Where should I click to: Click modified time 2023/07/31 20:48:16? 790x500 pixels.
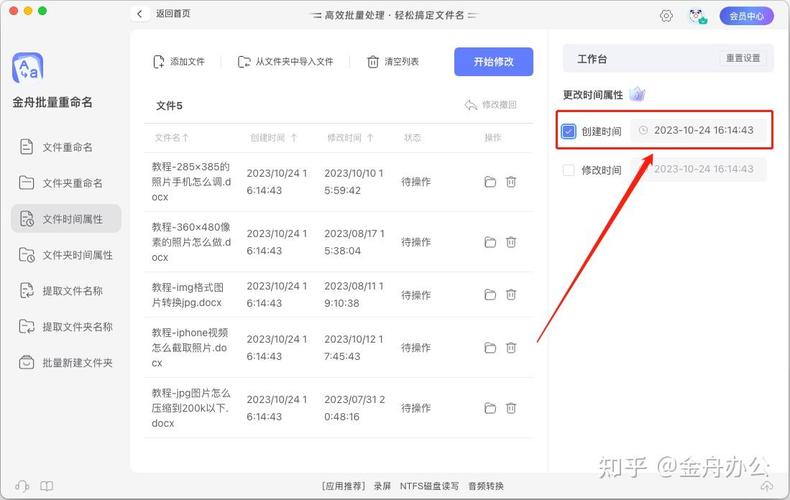click(354, 408)
